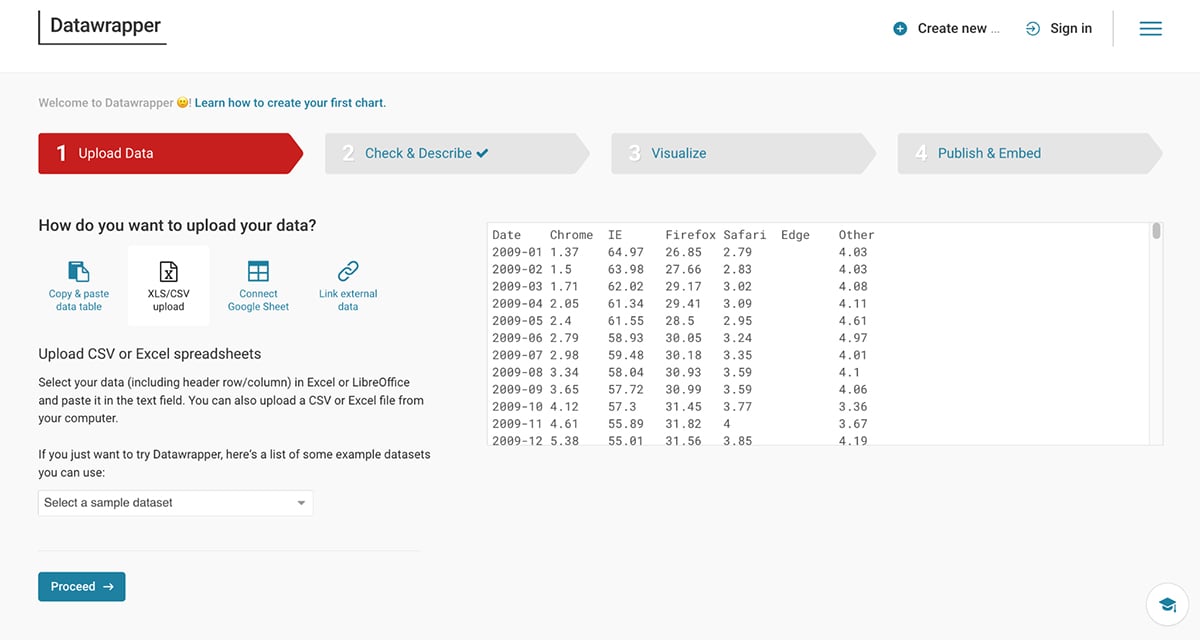The height and width of the screenshot is (640, 1200).
Task: Open the hamburger menu
Action: click(1150, 28)
